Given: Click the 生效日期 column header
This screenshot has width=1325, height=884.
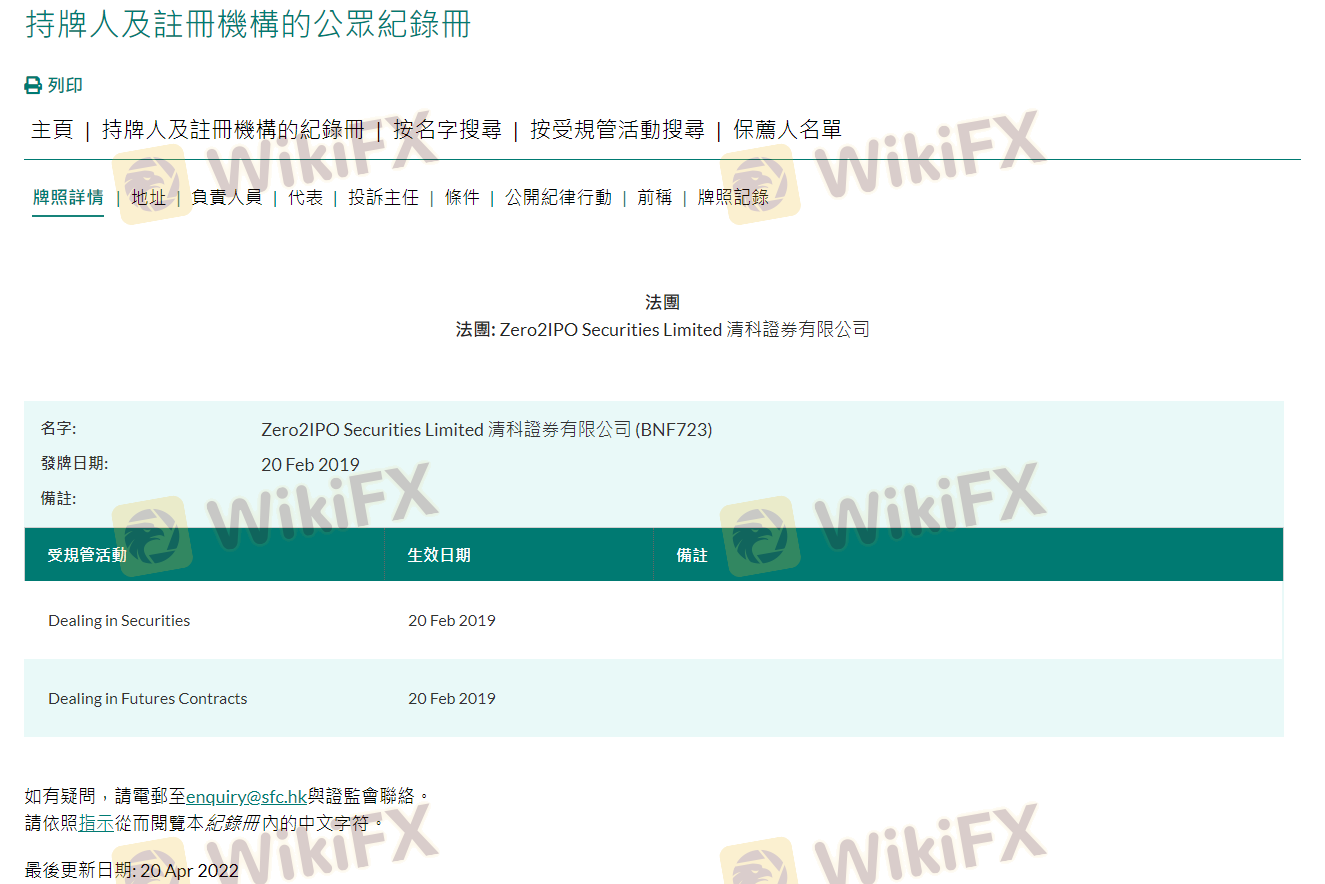Looking at the screenshot, I should [439, 555].
